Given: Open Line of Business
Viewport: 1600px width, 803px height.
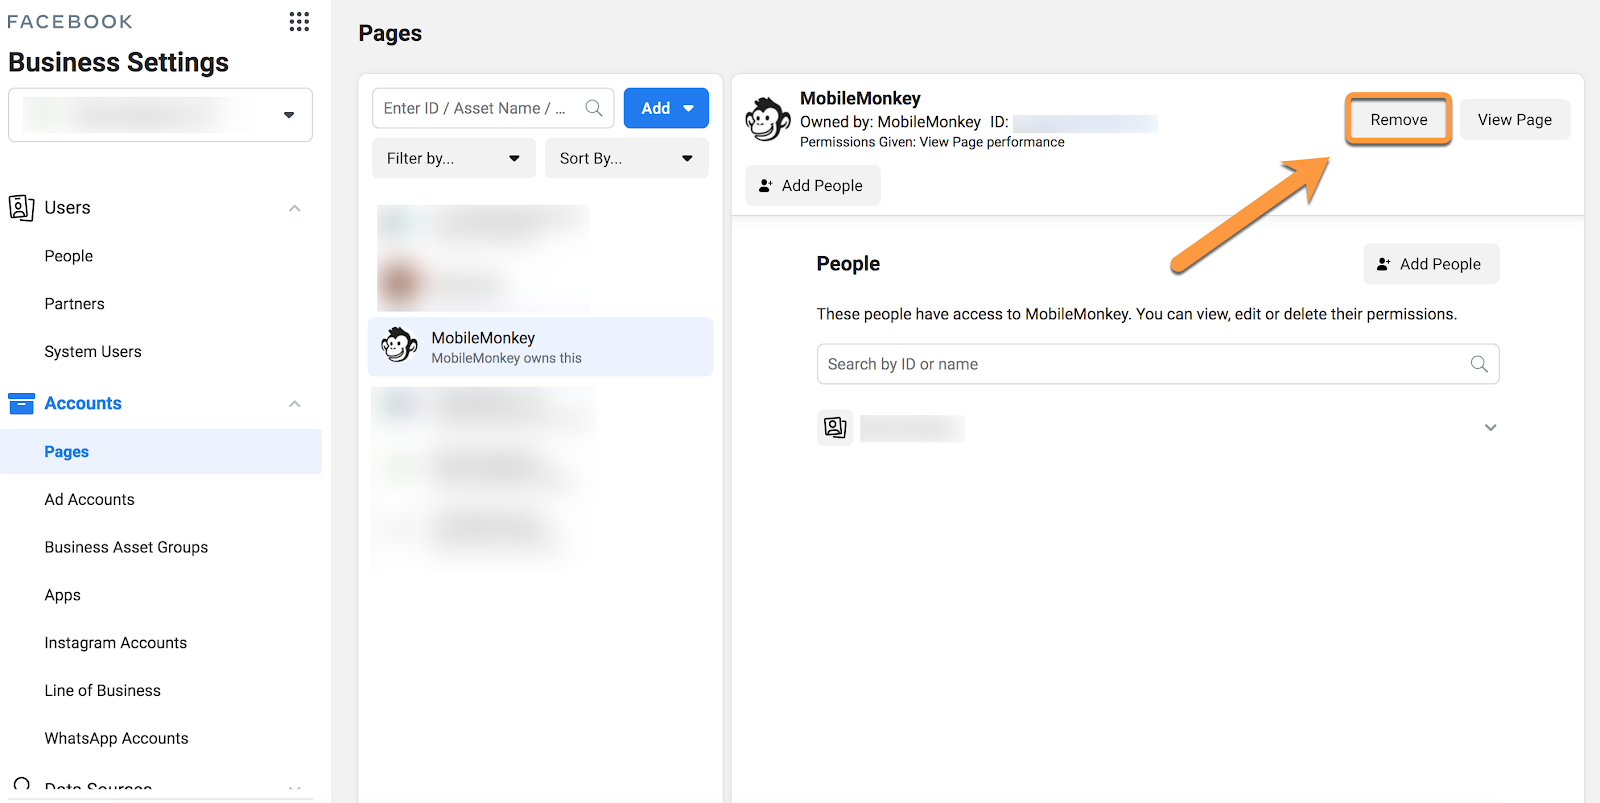Looking at the screenshot, I should (x=102, y=691).
